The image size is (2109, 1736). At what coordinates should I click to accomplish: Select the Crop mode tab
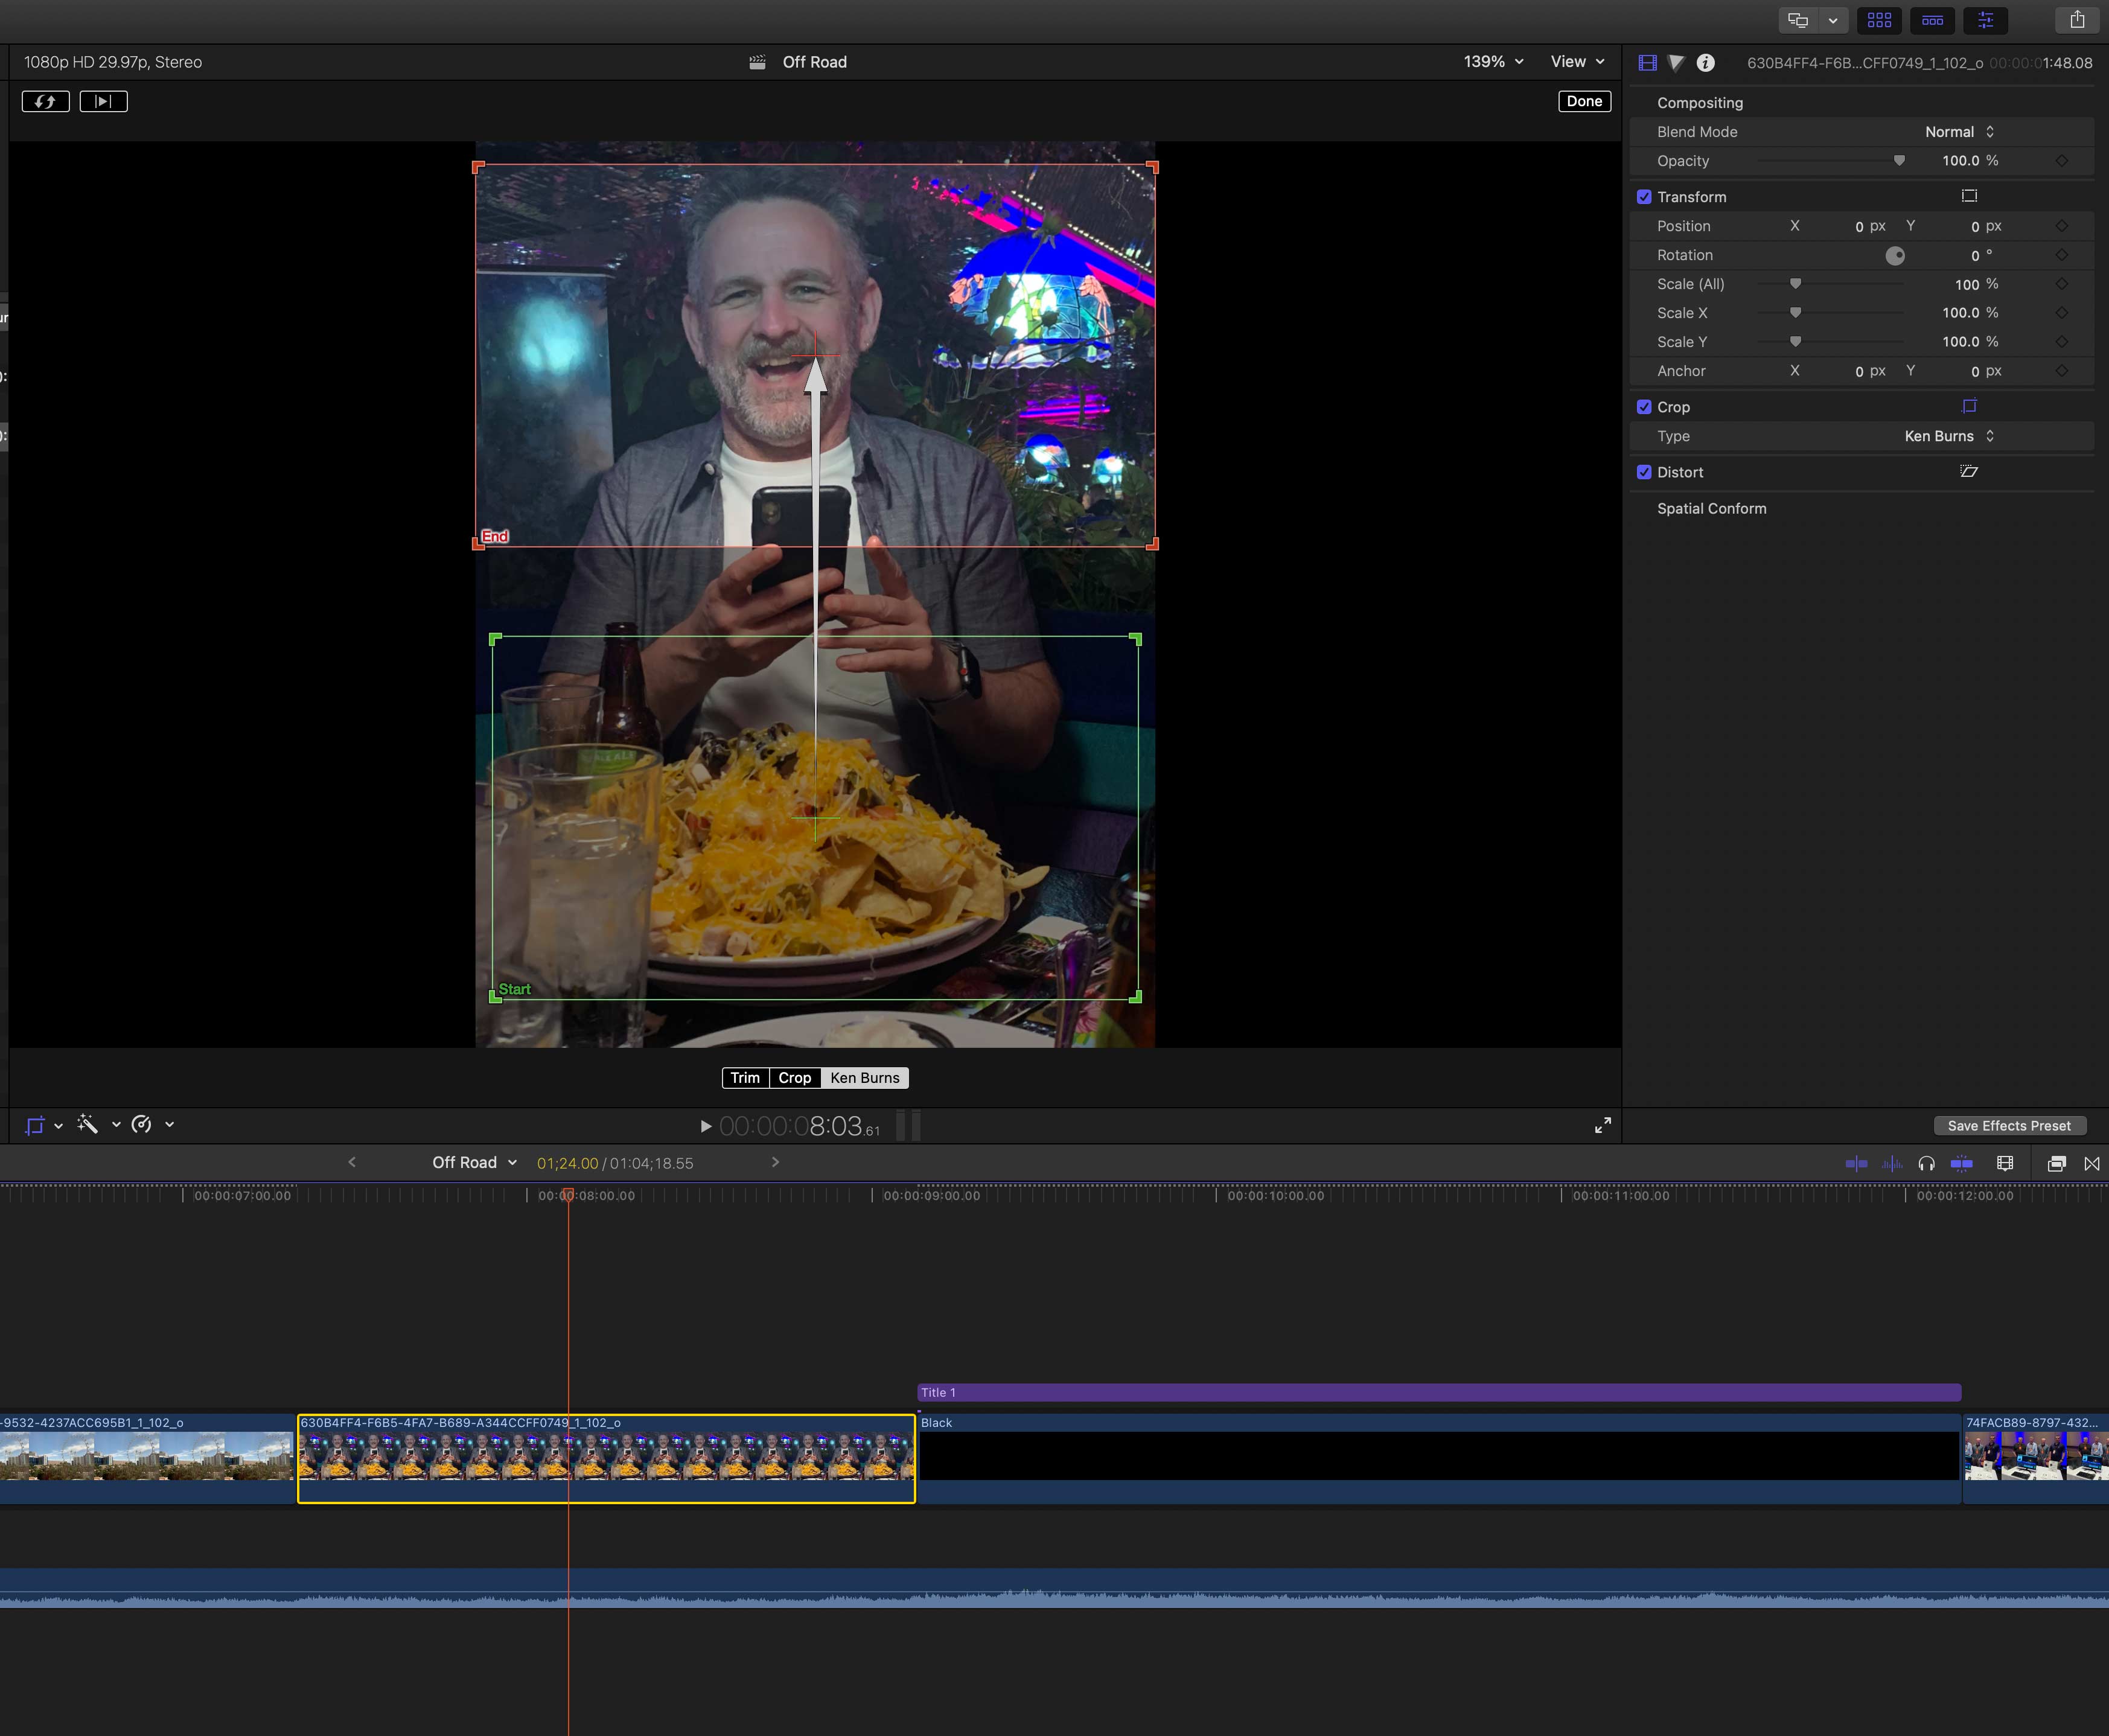(x=795, y=1077)
